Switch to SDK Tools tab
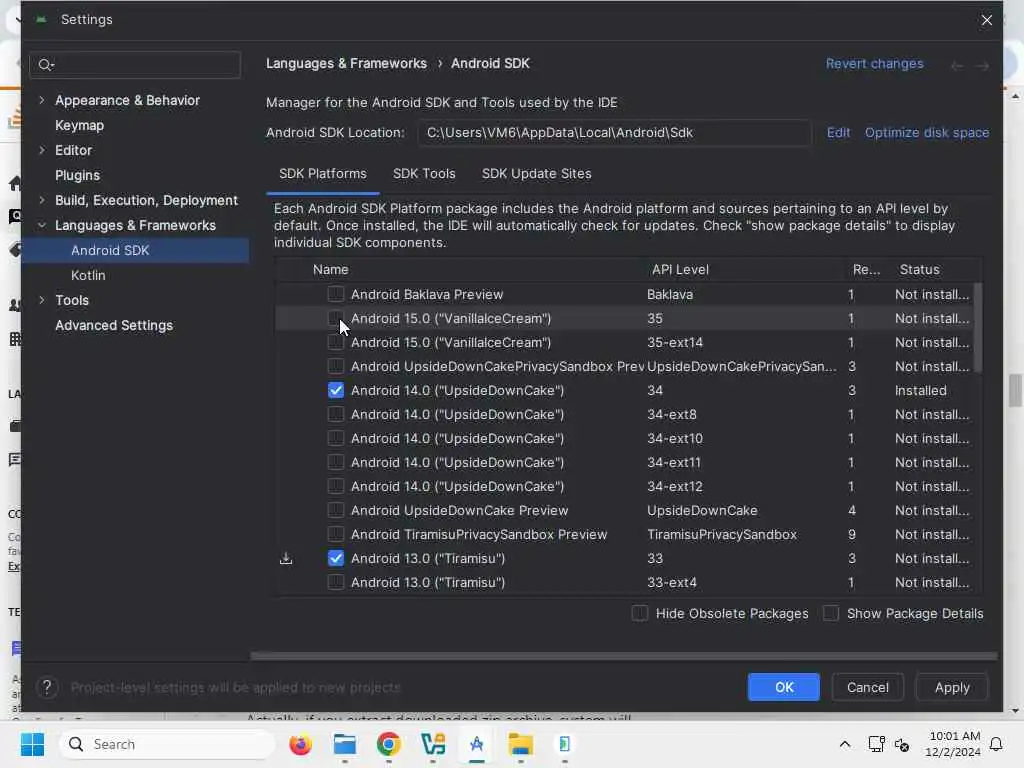Image resolution: width=1024 pixels, height=768 pixels. 424,174
